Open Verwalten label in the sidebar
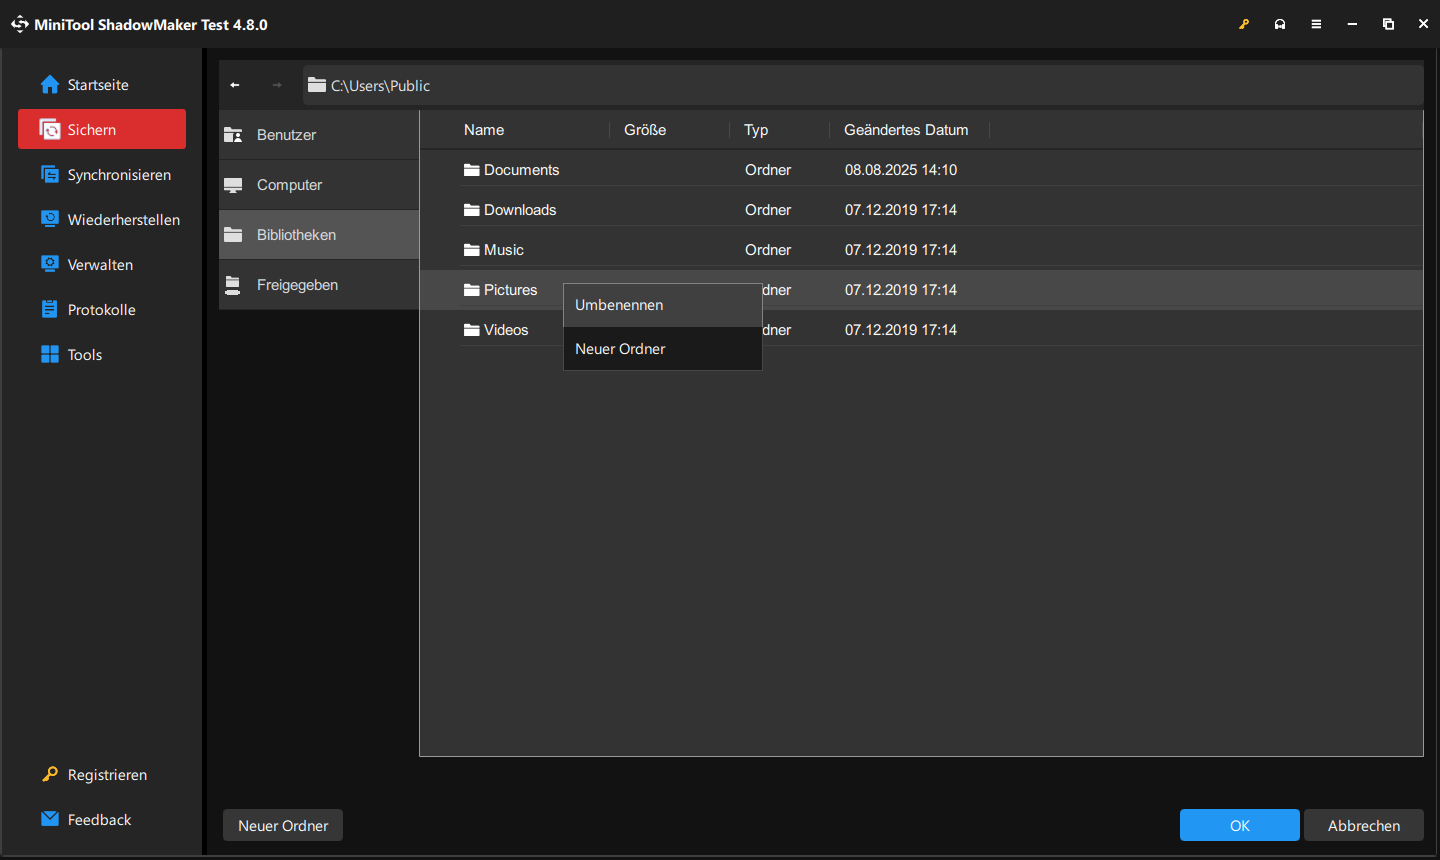 [100, 265]
